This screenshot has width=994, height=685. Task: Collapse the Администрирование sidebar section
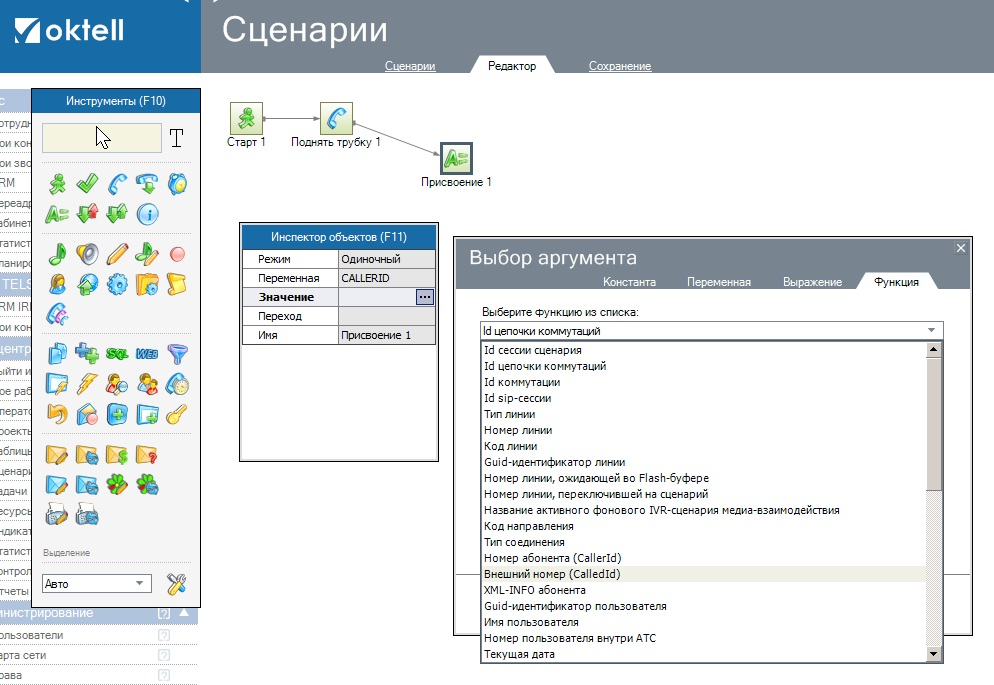pos(184,613)
